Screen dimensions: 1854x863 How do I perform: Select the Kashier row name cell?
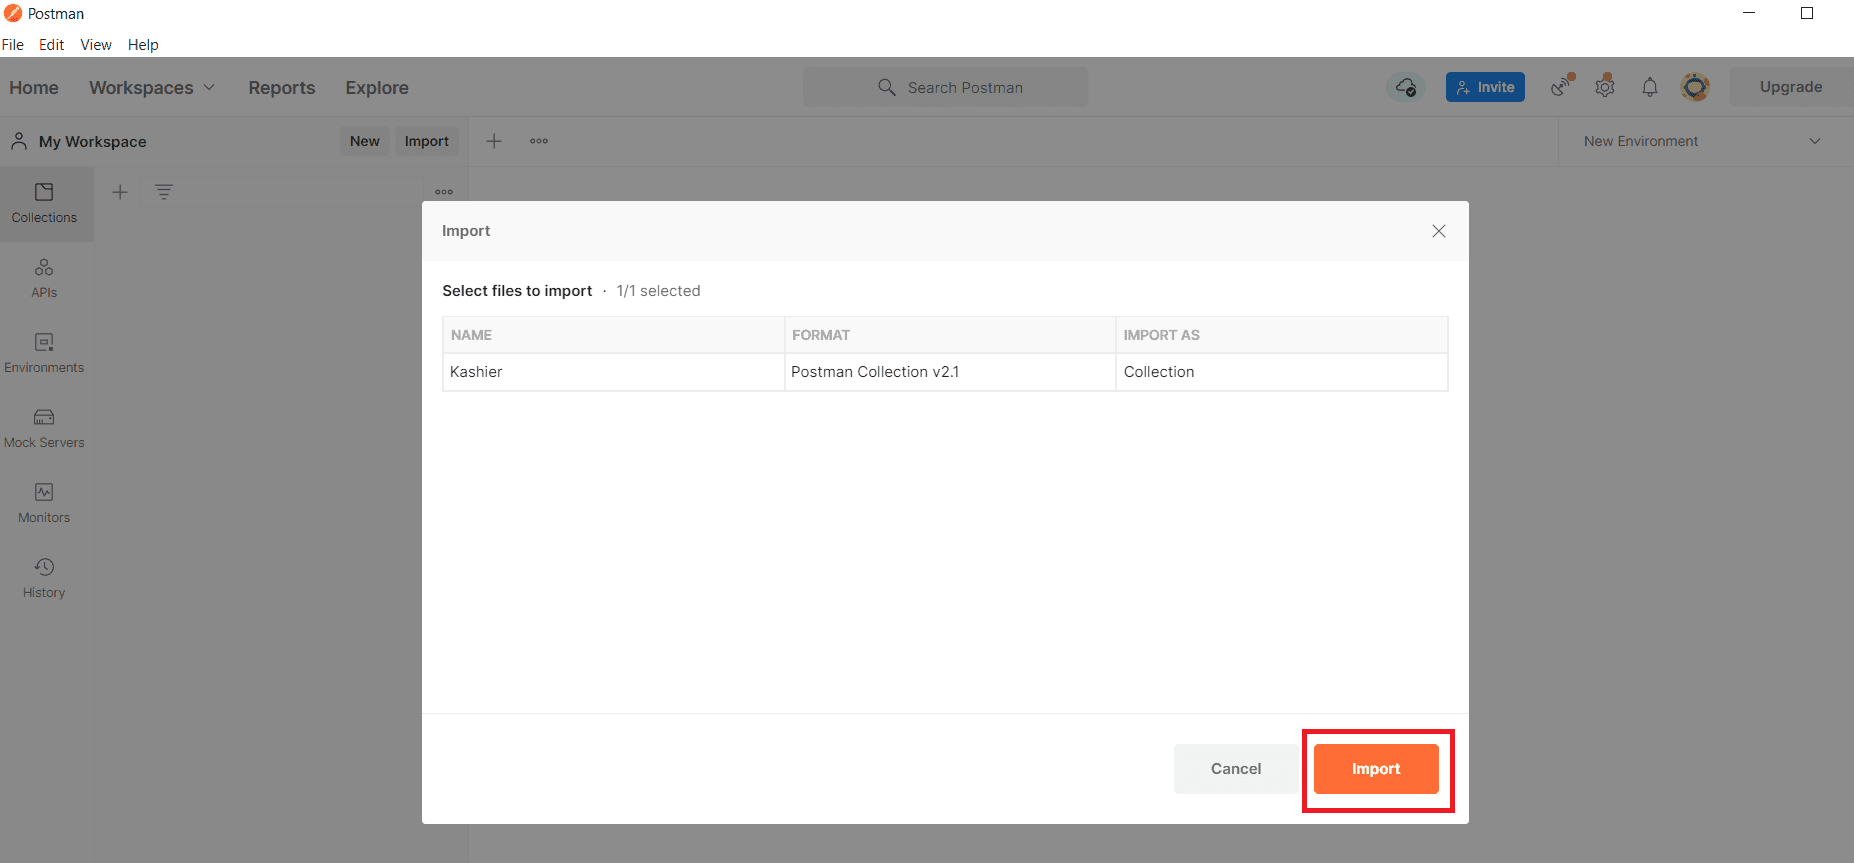(x=613, y=372)
